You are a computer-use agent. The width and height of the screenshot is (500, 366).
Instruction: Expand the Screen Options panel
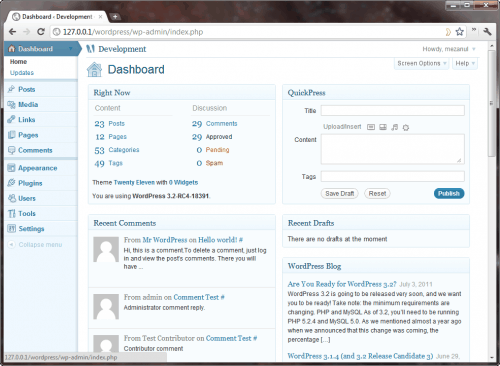tap(422, 63)
